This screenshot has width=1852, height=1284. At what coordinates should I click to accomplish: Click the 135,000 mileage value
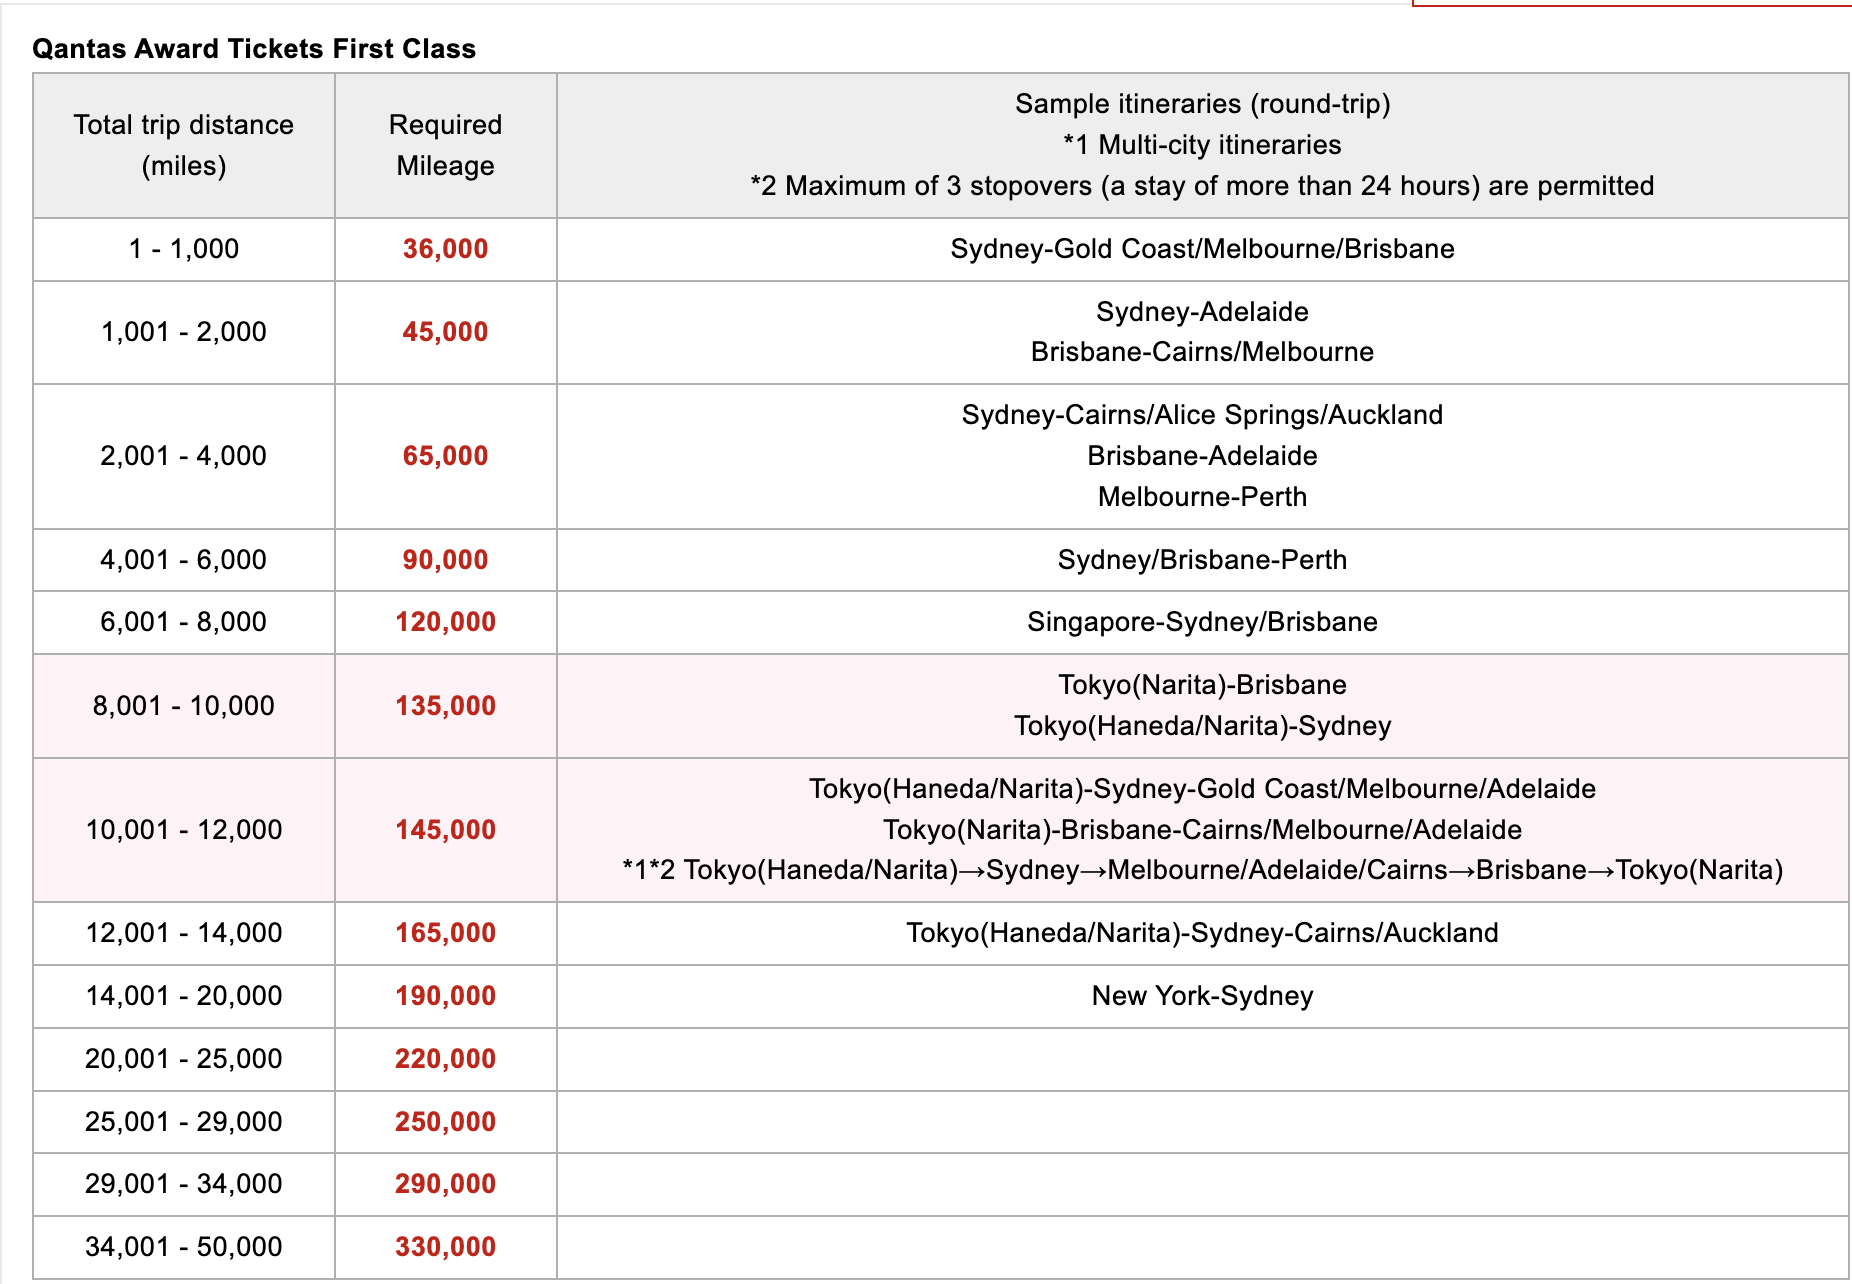446,706
